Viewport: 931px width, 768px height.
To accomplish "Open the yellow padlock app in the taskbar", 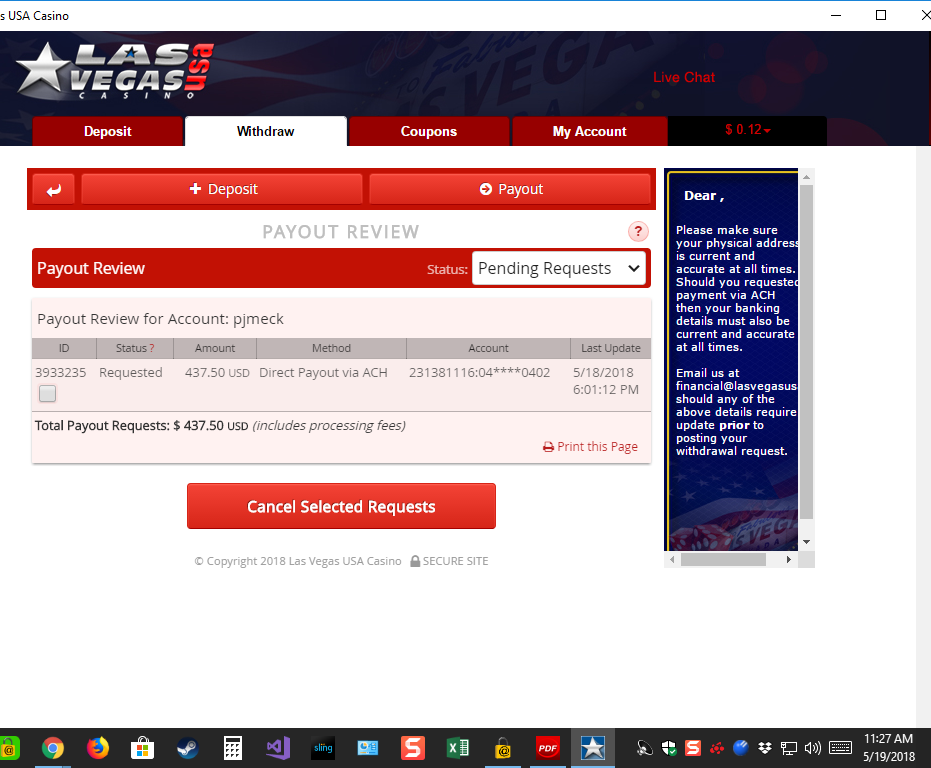I will point(503,748).
